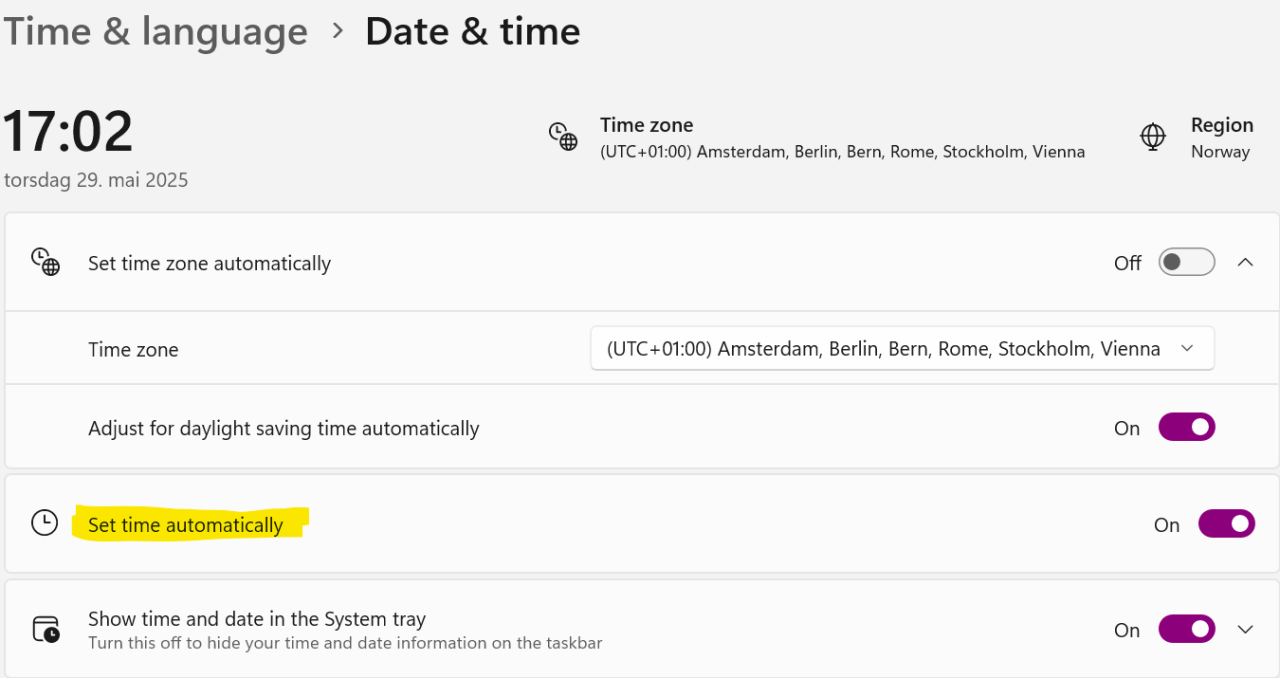Click the calendar-clock icon for System tray setting
Image resolution: width=1280 pixels, height=678 pixels.
[45, 629]
